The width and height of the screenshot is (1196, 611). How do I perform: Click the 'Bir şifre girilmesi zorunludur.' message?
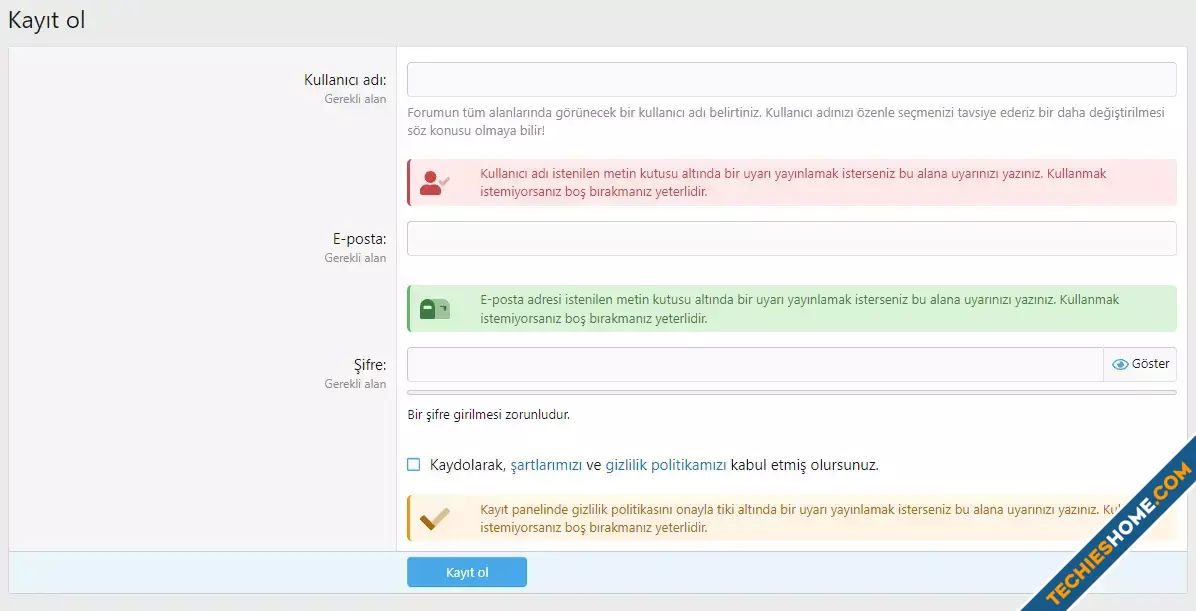coord(488,416)
